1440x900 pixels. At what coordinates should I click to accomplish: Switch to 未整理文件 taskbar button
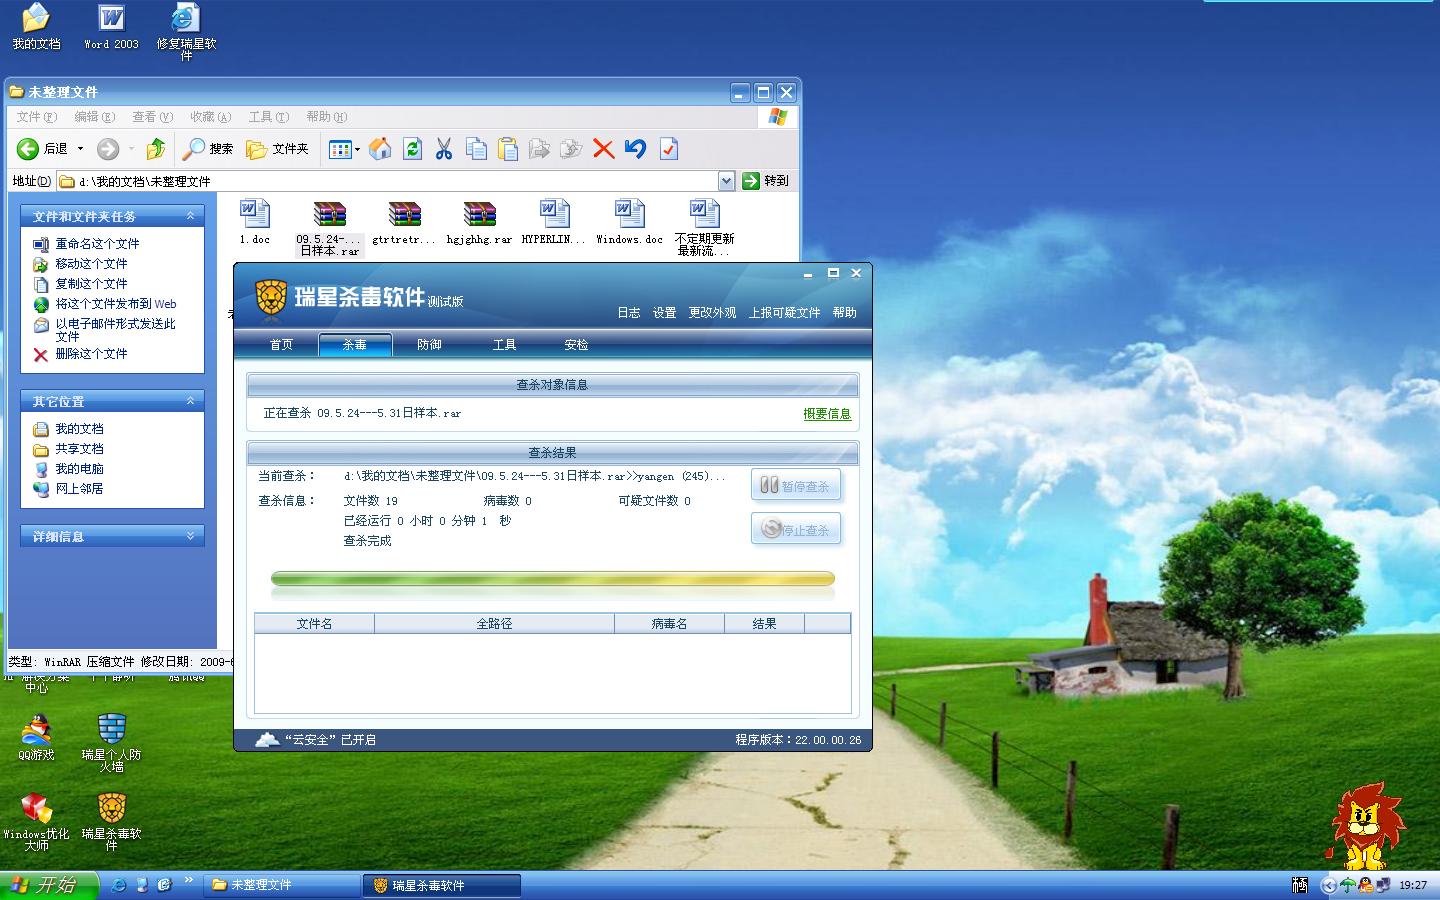(283, 885)
